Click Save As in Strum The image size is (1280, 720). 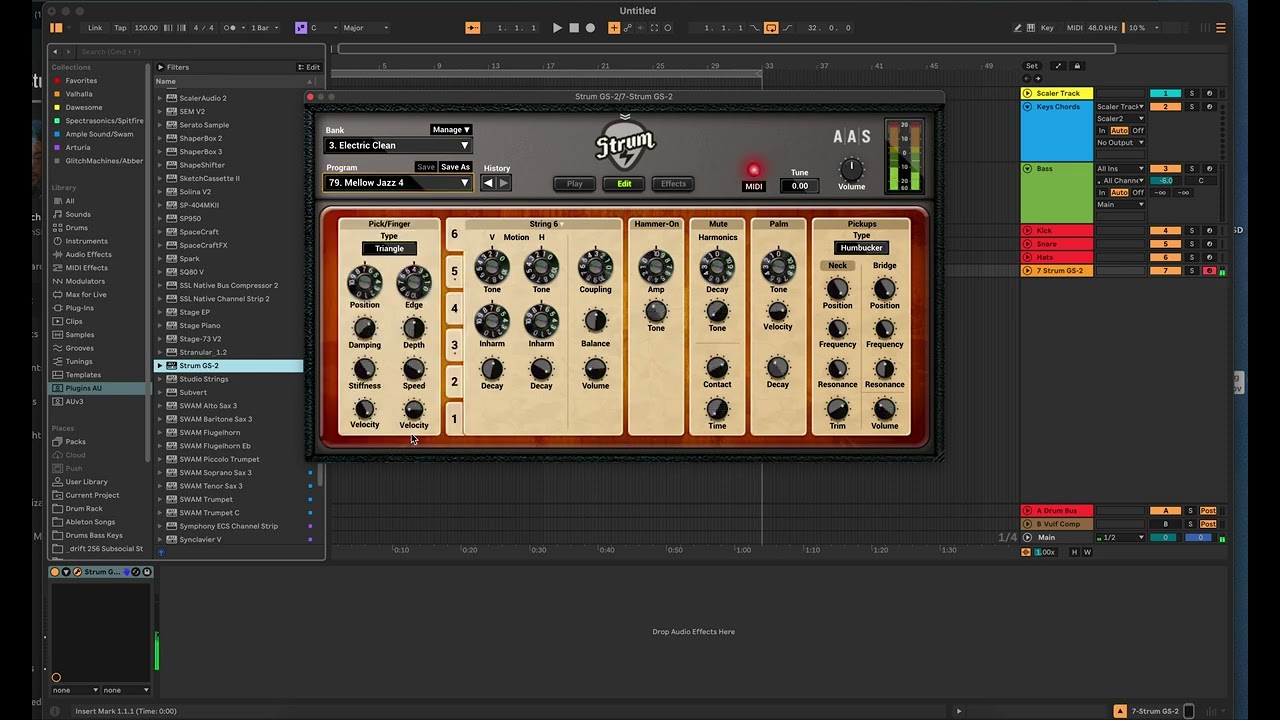455,167
